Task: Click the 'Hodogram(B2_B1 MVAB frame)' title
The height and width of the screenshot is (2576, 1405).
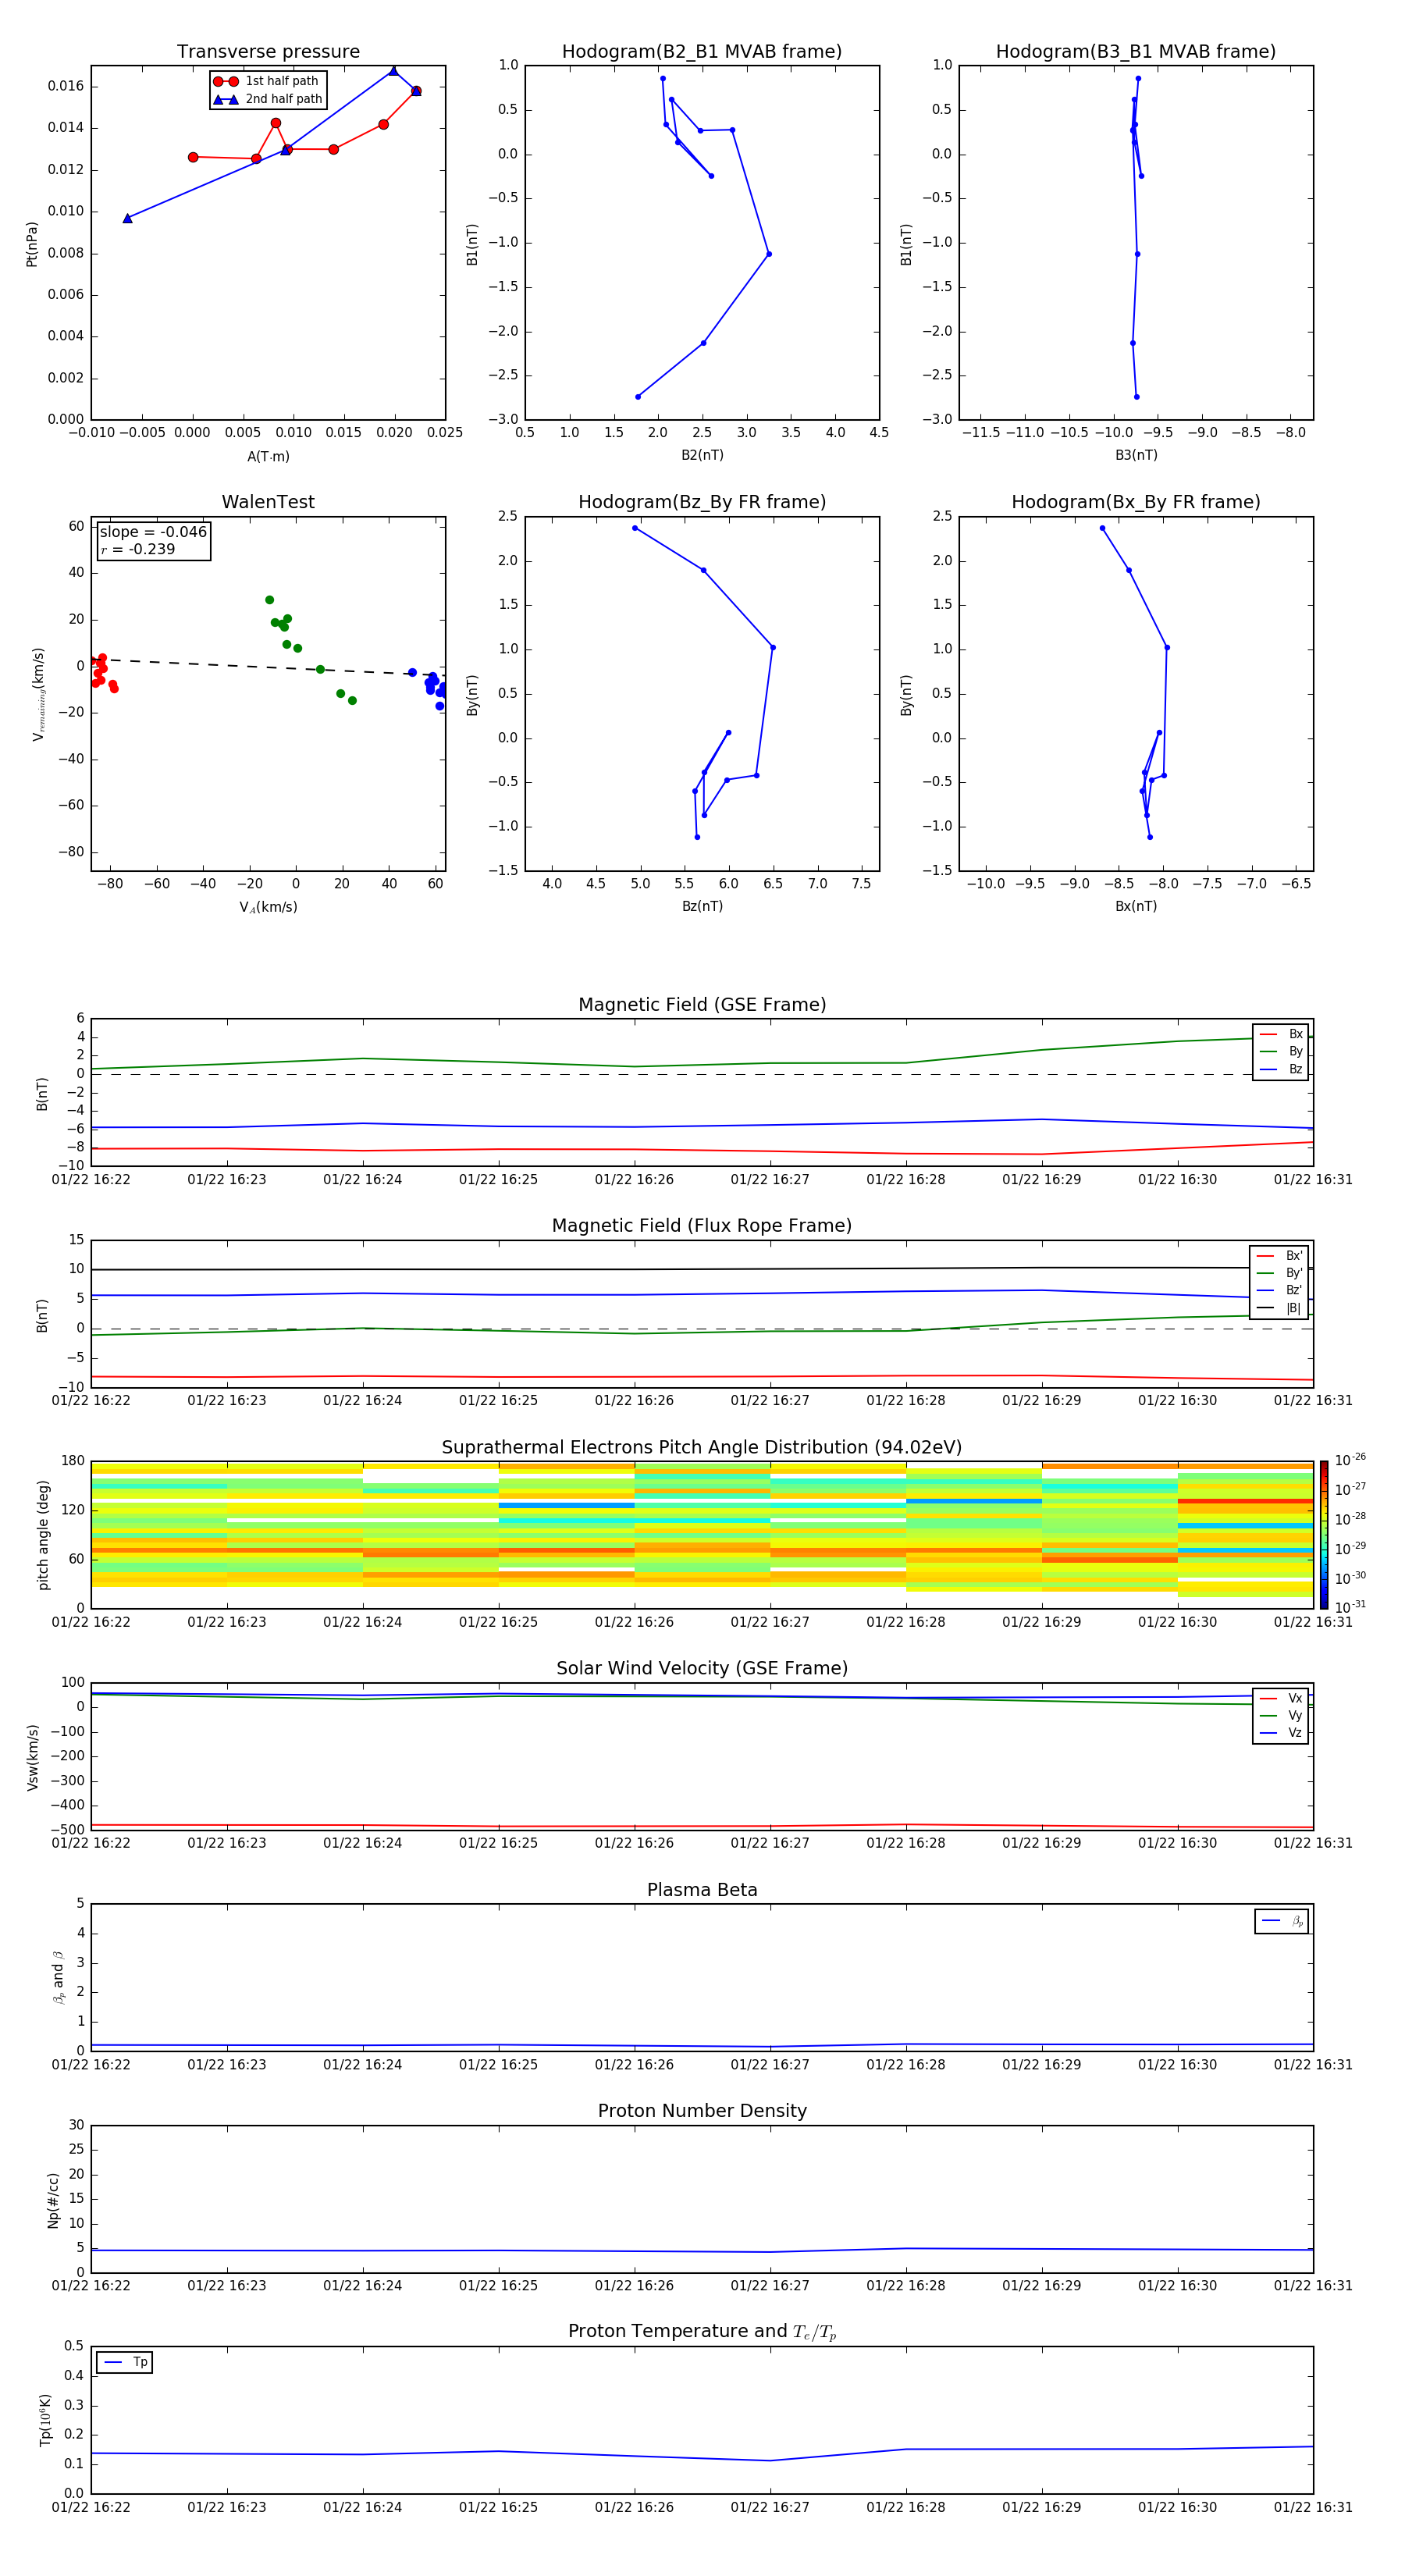Action: pyautogui.click(x=702, y=52)
